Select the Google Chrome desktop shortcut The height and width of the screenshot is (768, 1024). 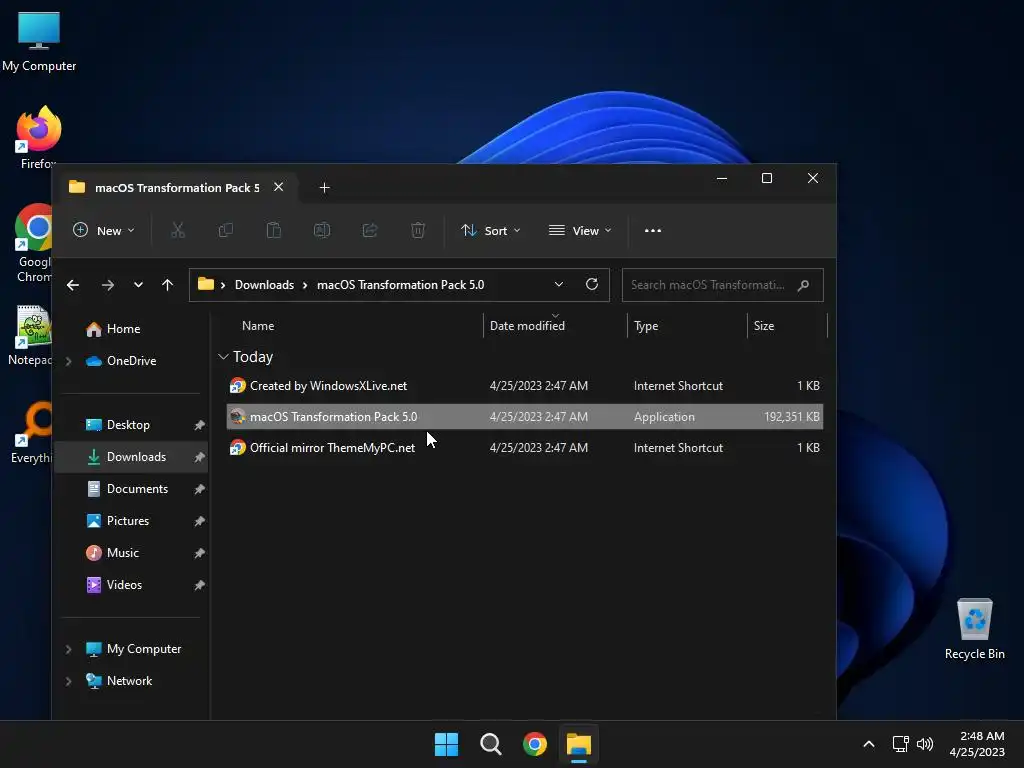point(34,242)
